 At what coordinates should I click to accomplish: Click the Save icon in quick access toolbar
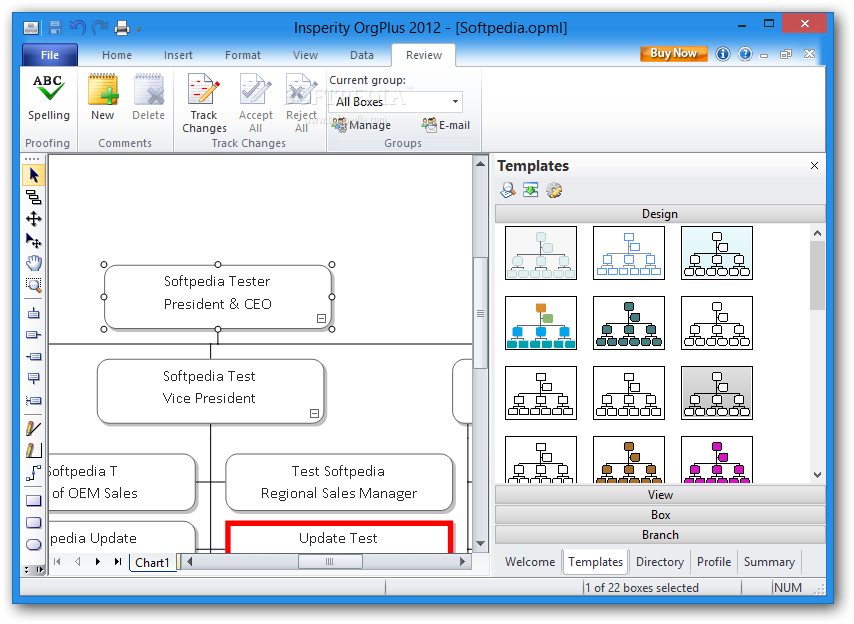point(55,27)
